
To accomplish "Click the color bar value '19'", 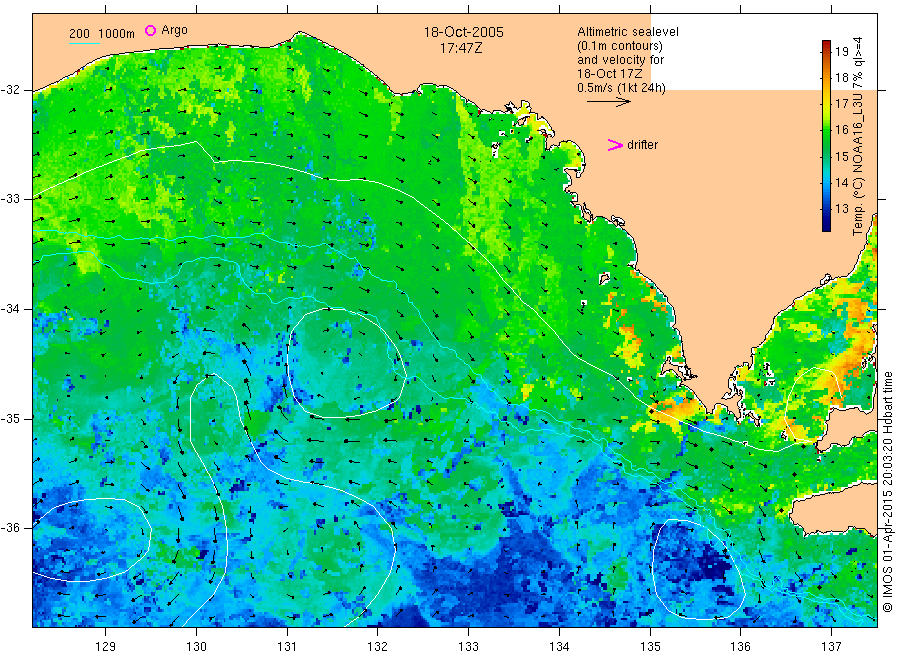I will click(x=841, y=52).
